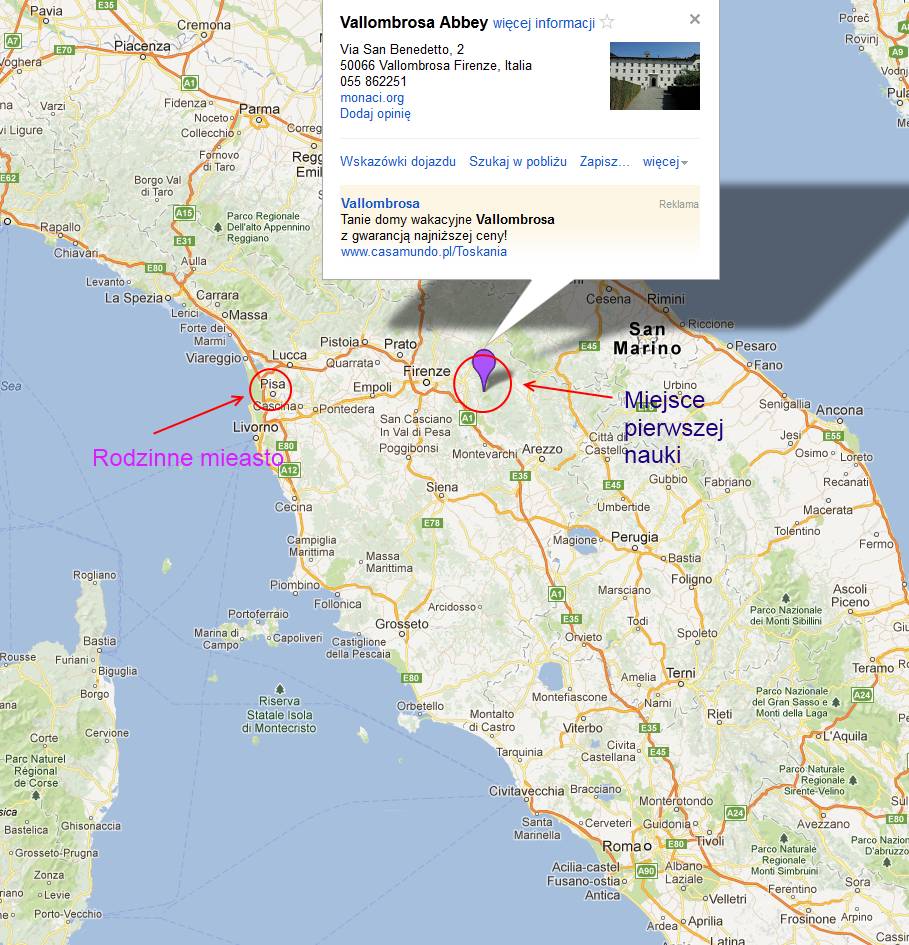
Task: Select "Szukaj w pobliżu" option
Action: (x=517, y=162)
